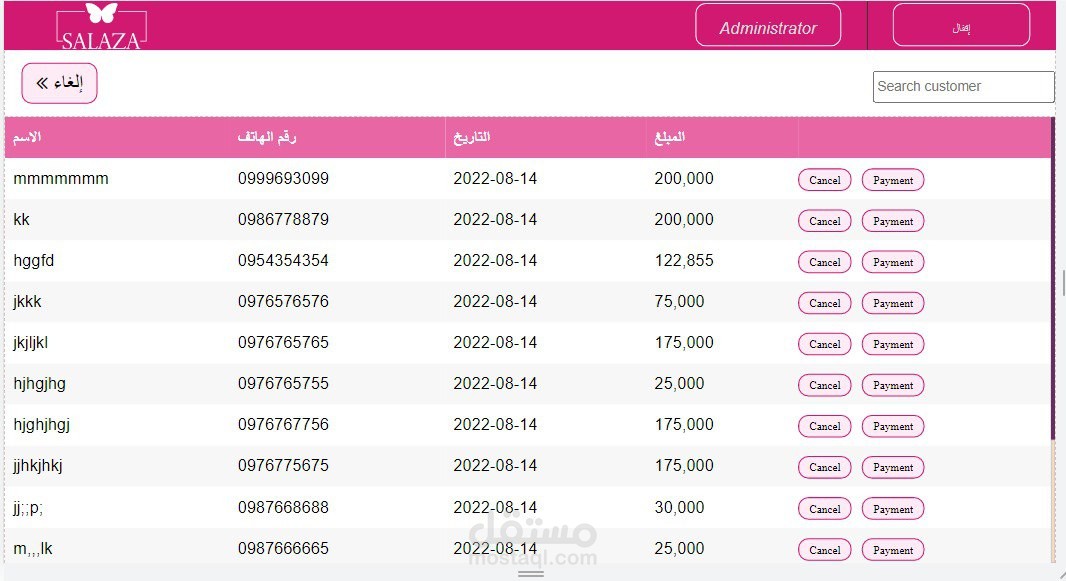
Task: Cancel the m,,,lk customer entry
Action: 825,550
